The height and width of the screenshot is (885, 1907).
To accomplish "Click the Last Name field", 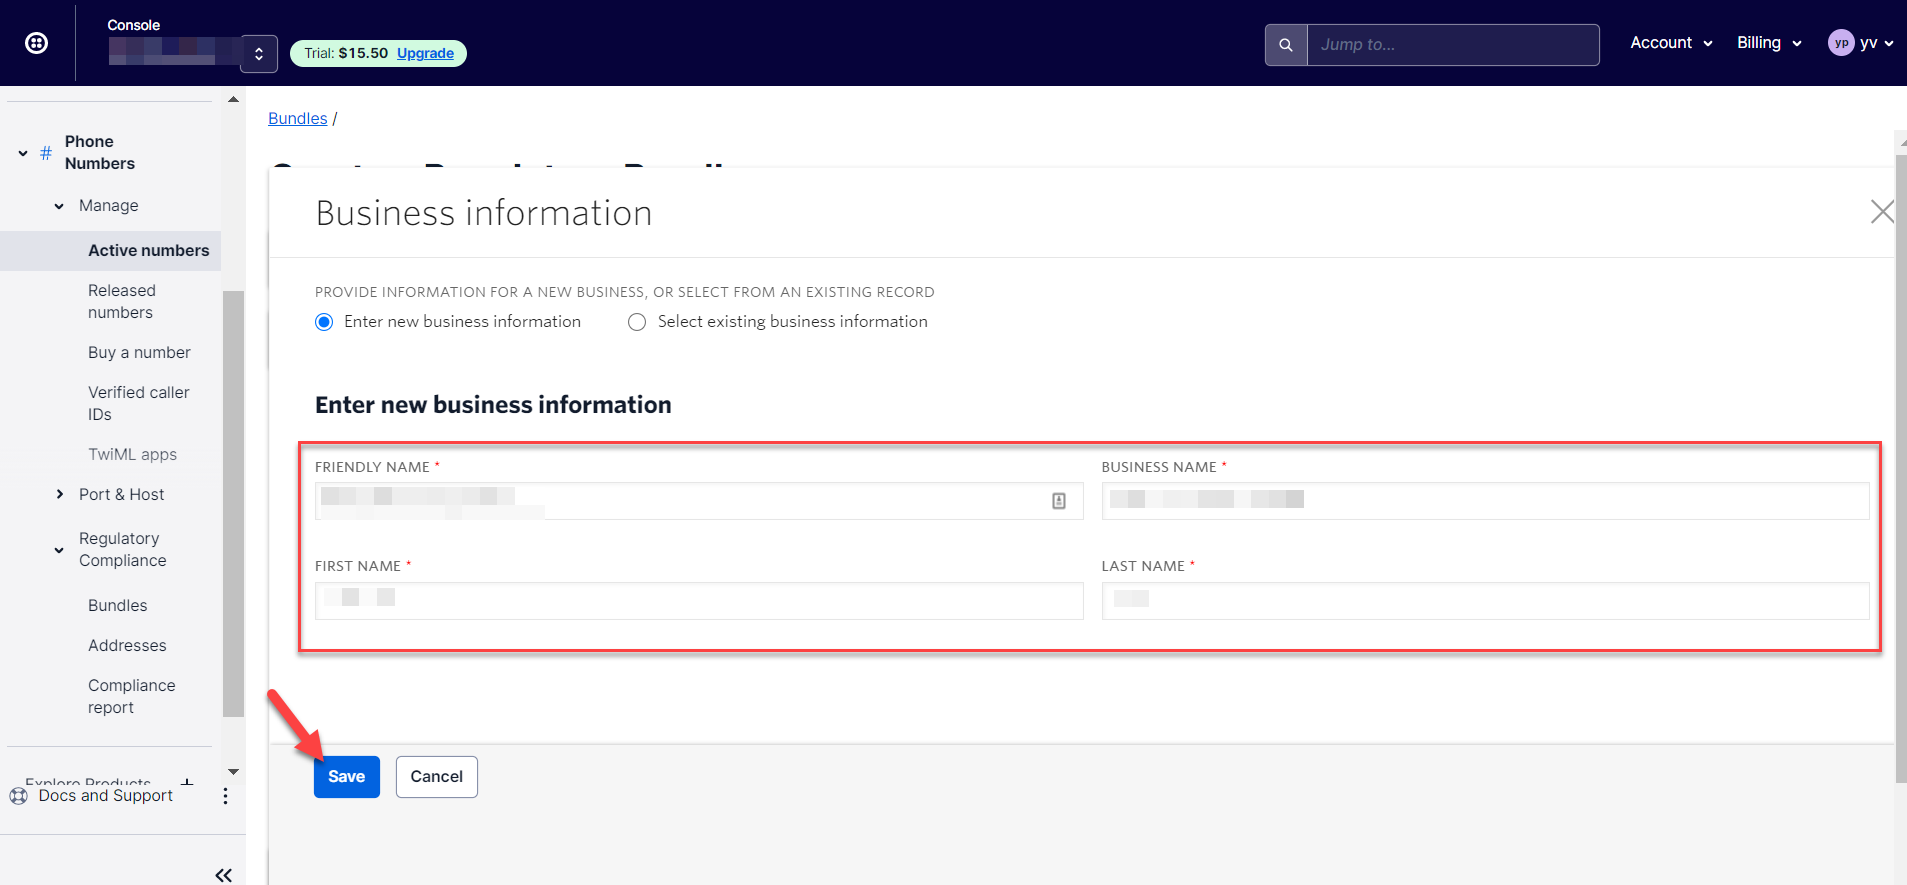I will tap(1485, 601).
